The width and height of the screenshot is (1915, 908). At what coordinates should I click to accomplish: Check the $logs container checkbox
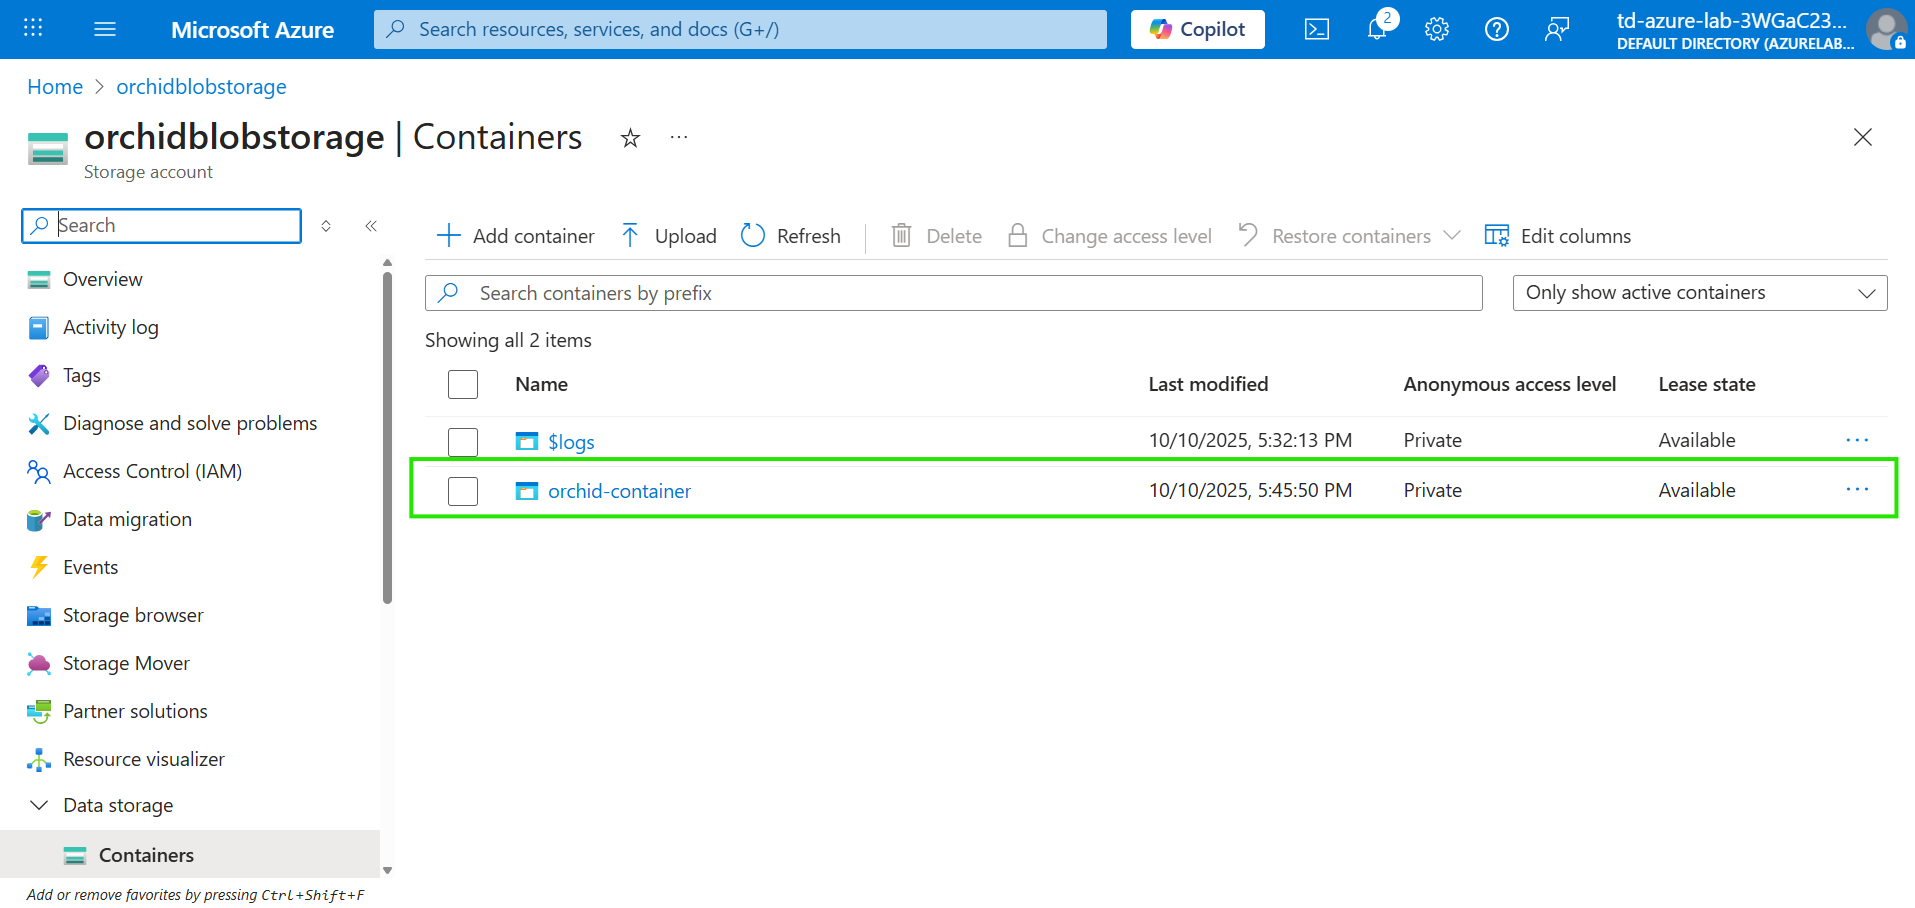(463, 442)
